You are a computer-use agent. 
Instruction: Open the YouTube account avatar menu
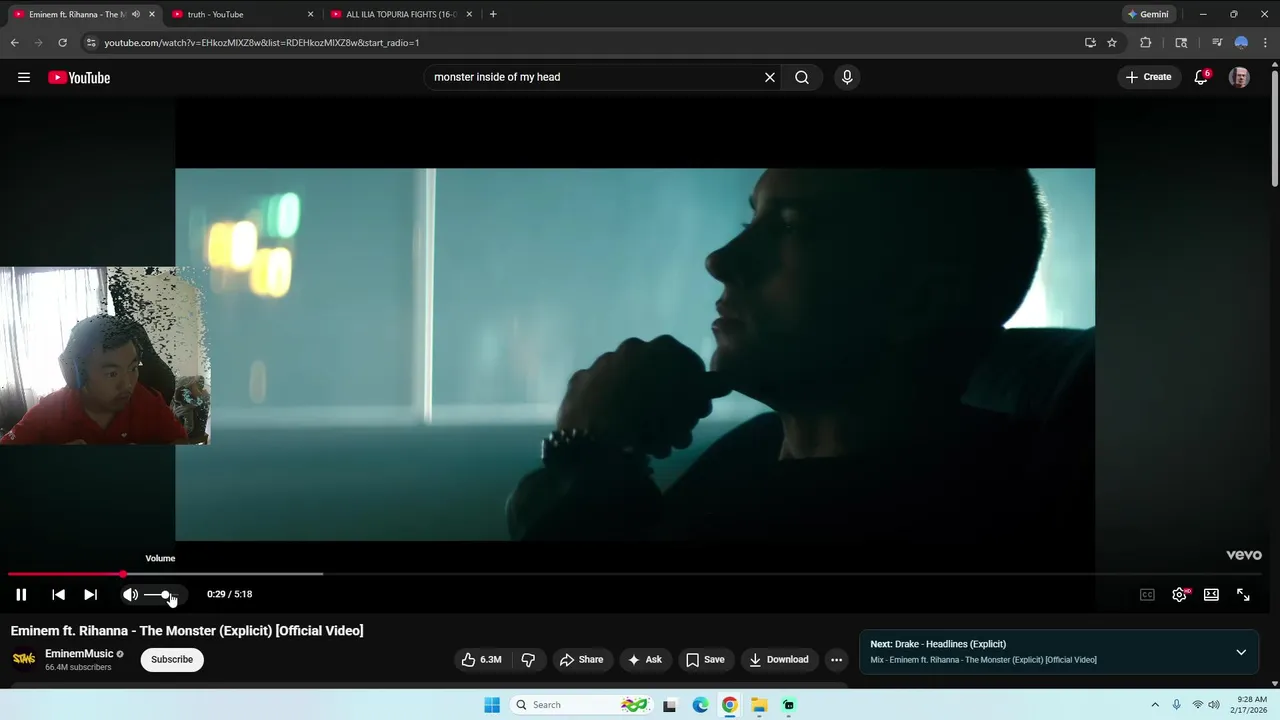(x=1239, y=77)
